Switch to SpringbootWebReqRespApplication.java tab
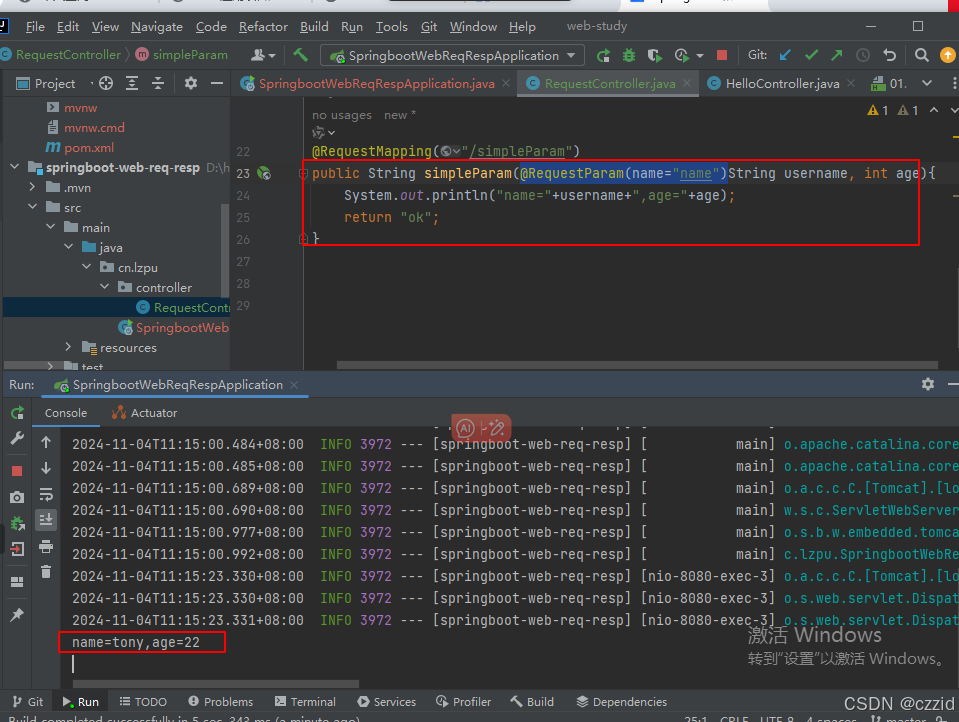The width and height of the screenshot is (959, 722). (376, 83)
